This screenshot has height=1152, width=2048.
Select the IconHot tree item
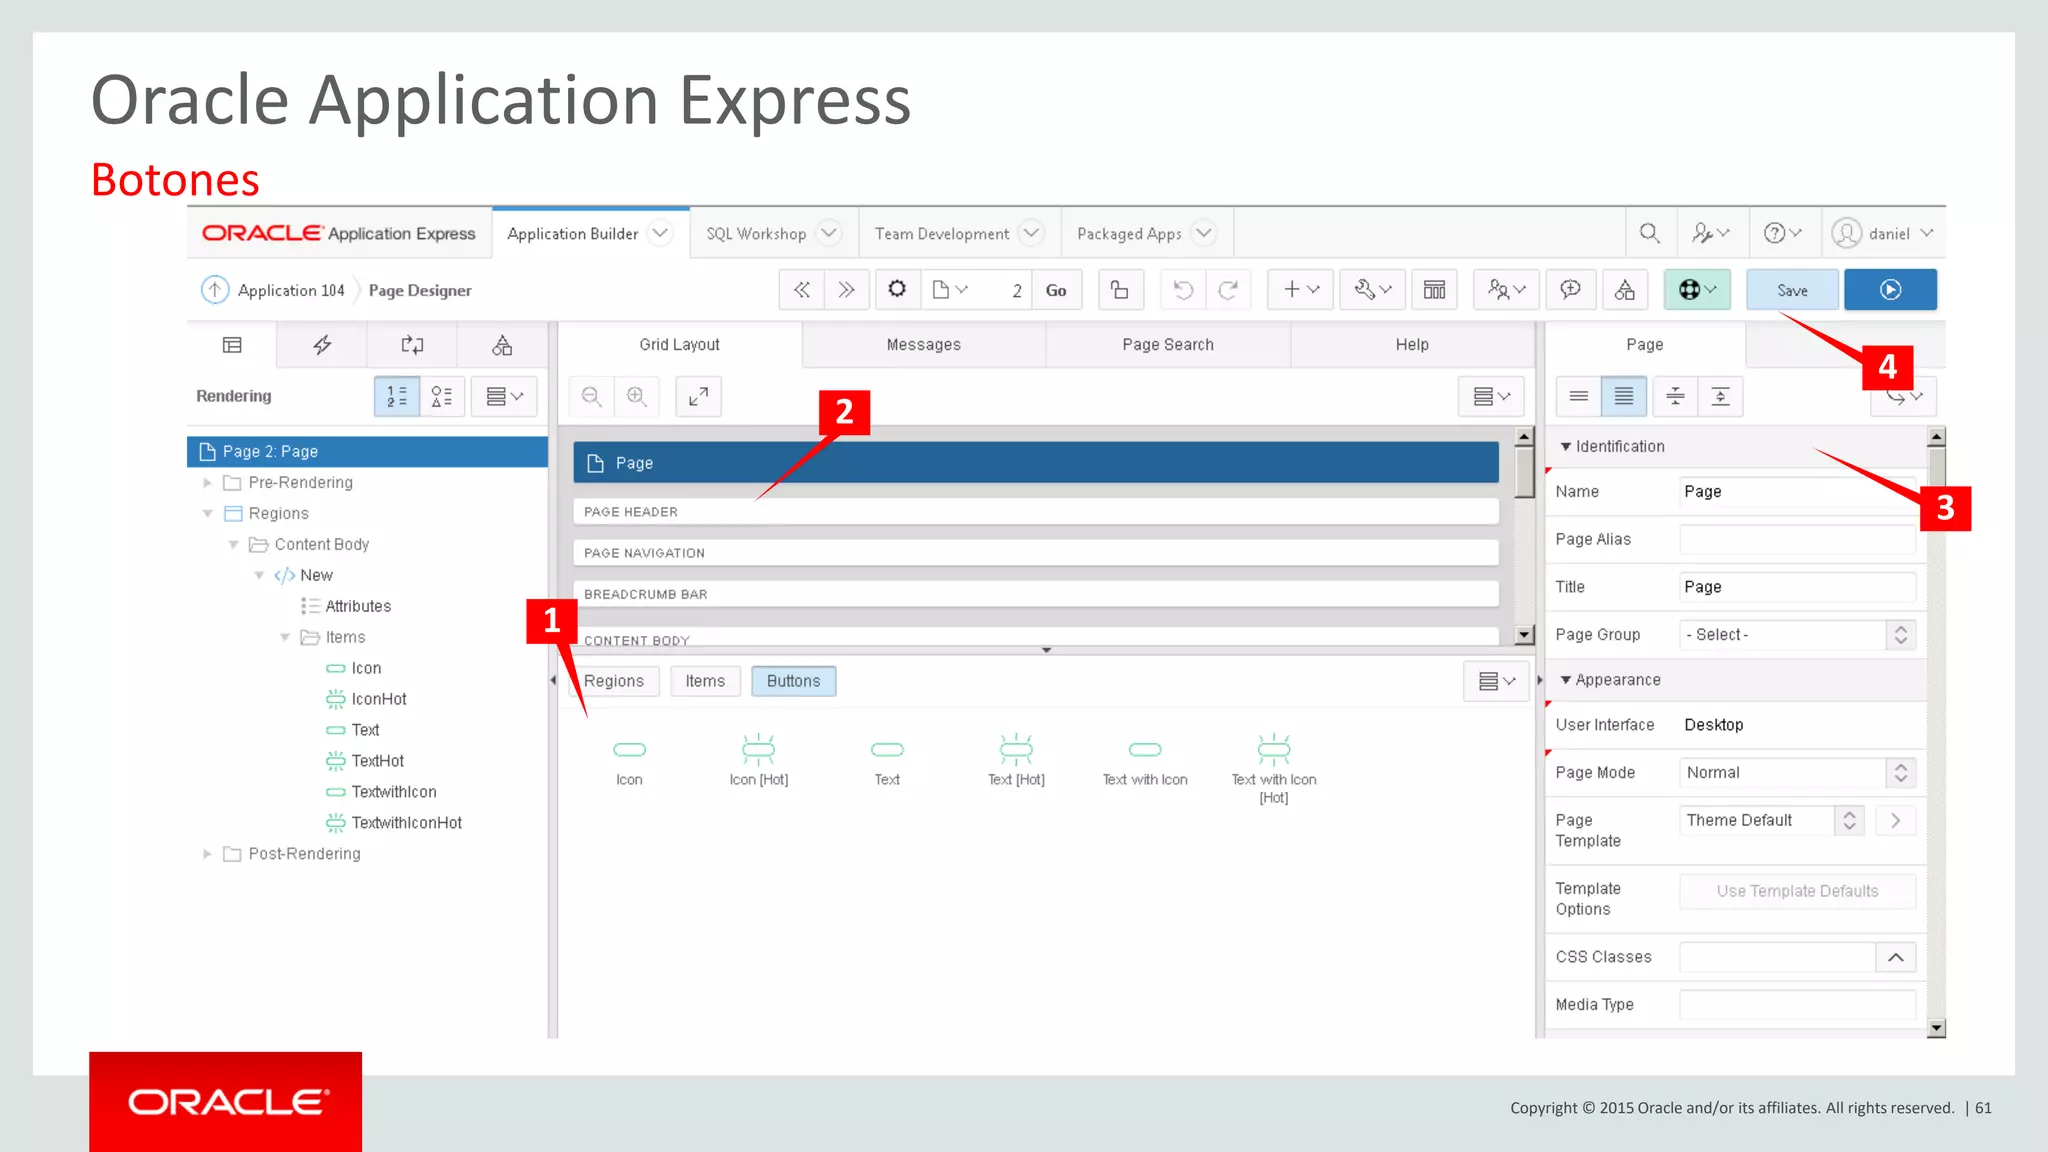point(366,698)
